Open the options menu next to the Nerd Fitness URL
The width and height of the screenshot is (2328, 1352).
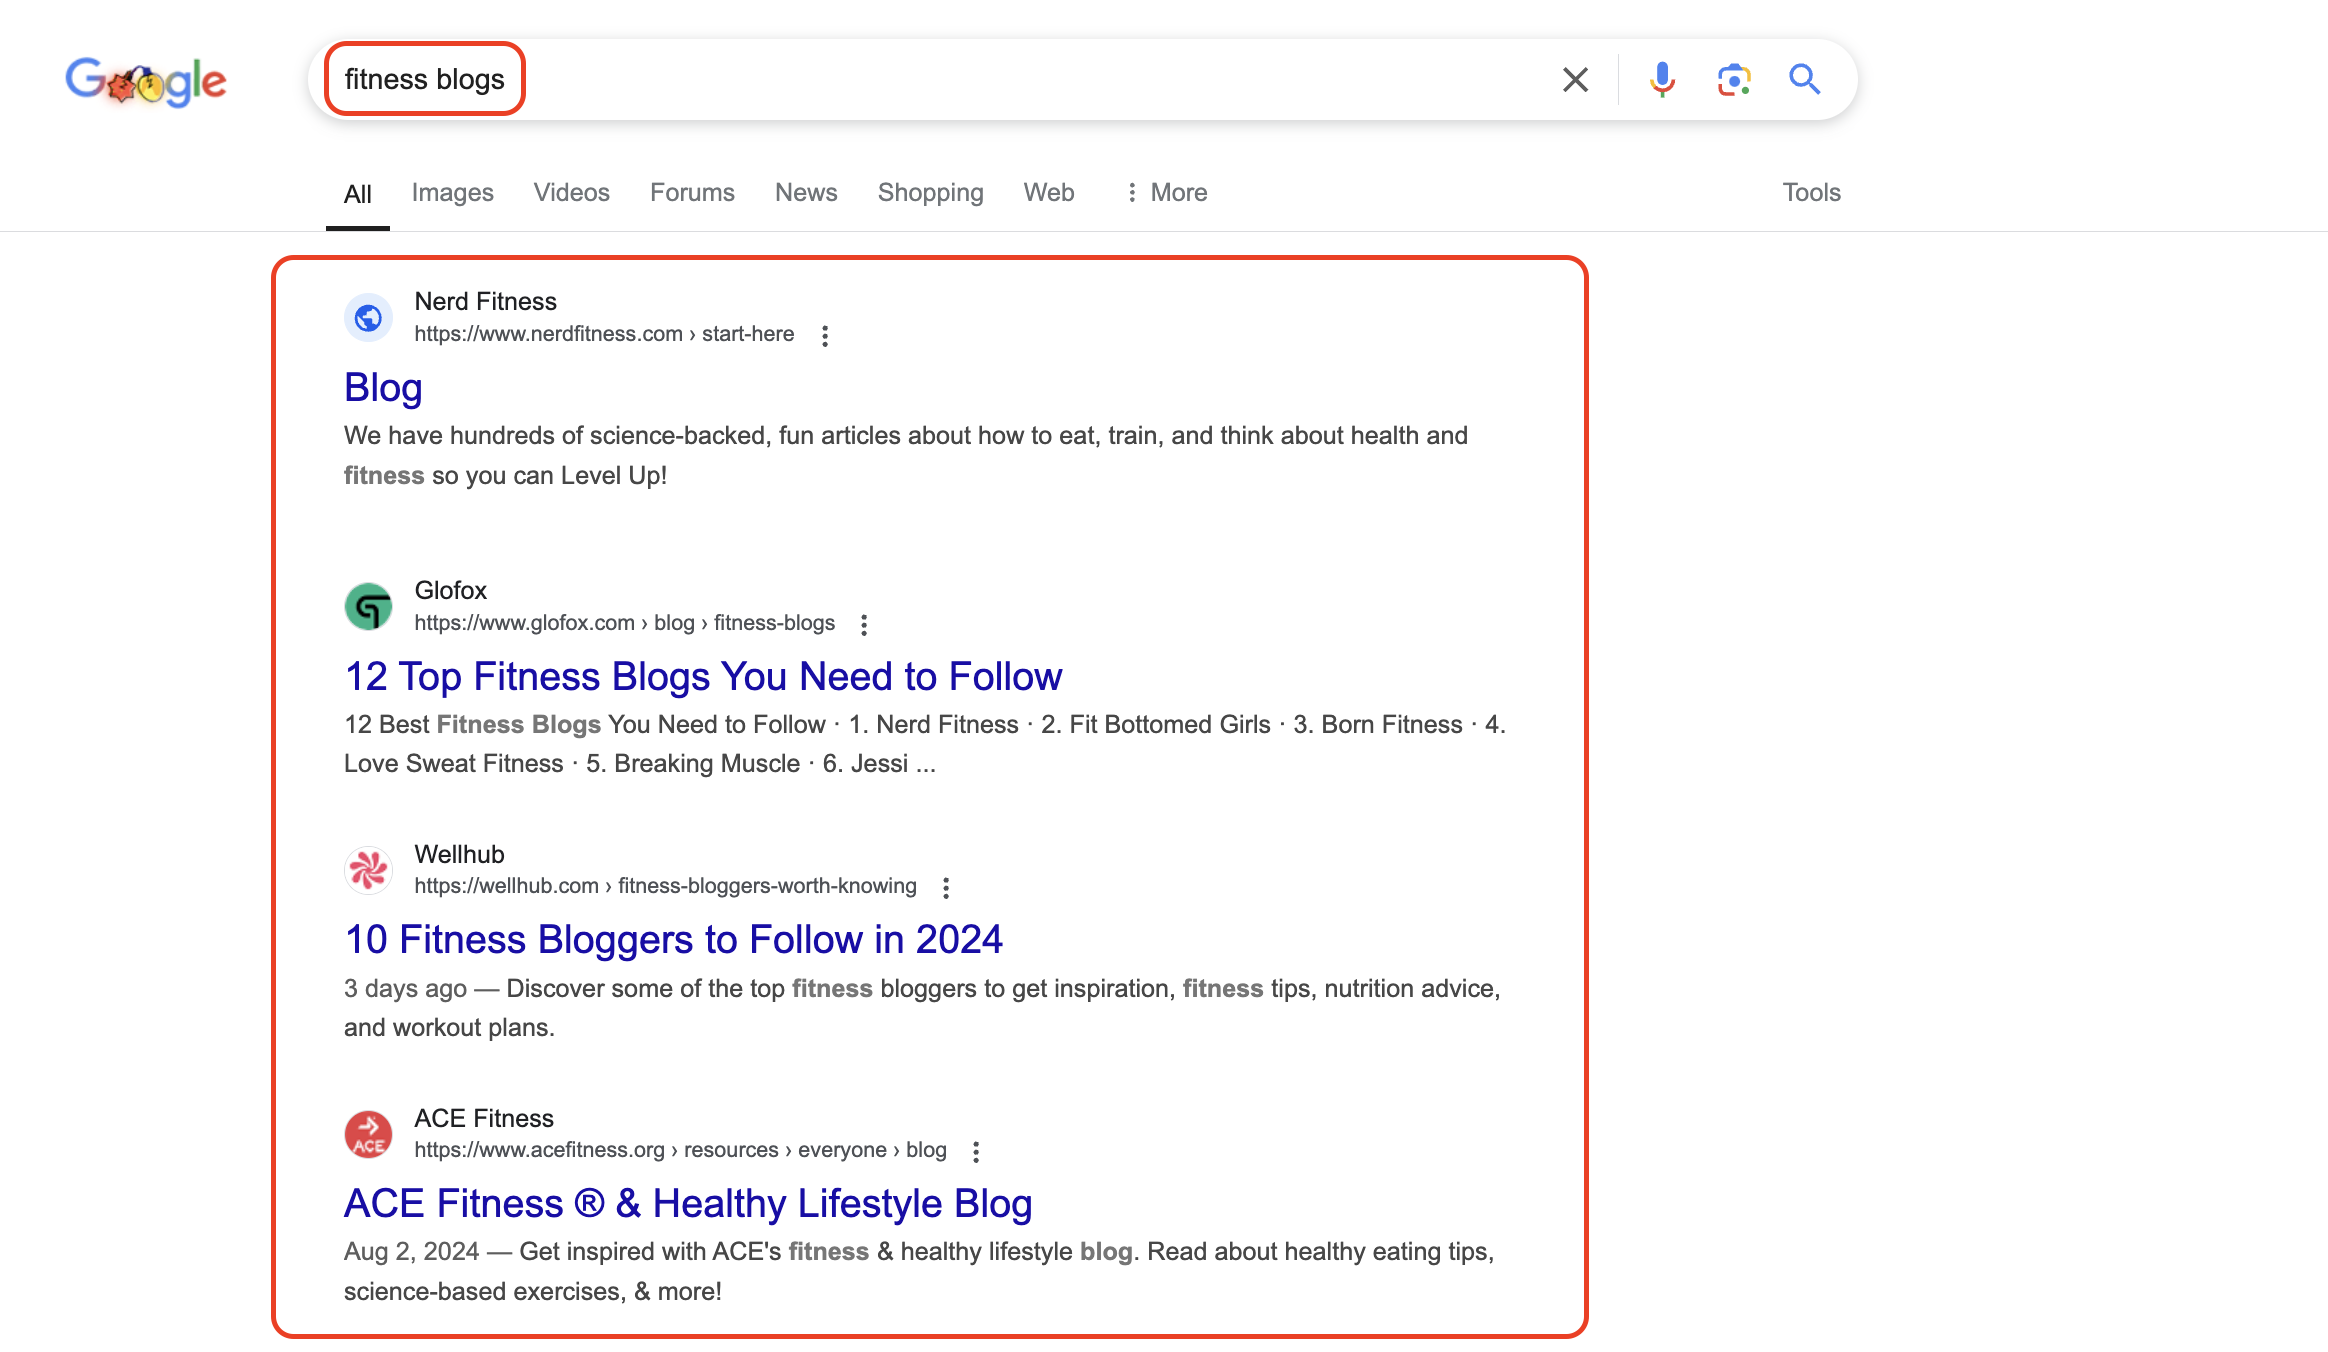825,335
